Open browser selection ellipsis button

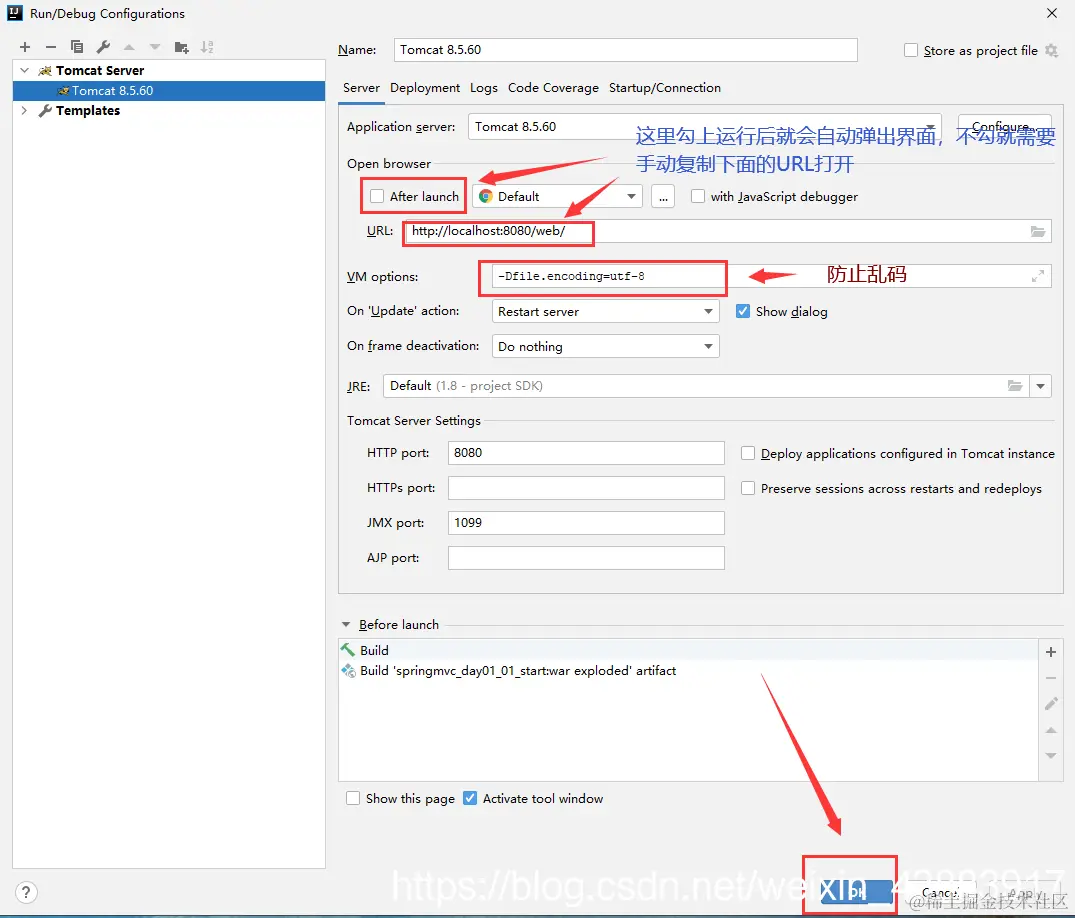point(663,197)
